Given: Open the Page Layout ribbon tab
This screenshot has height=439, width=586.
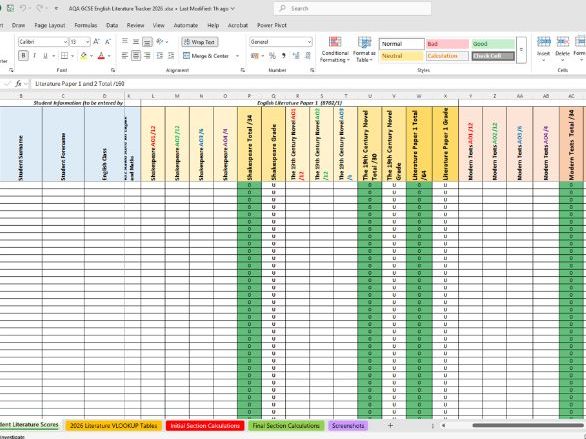Looking at the screenshot, I should pos(50,25).
